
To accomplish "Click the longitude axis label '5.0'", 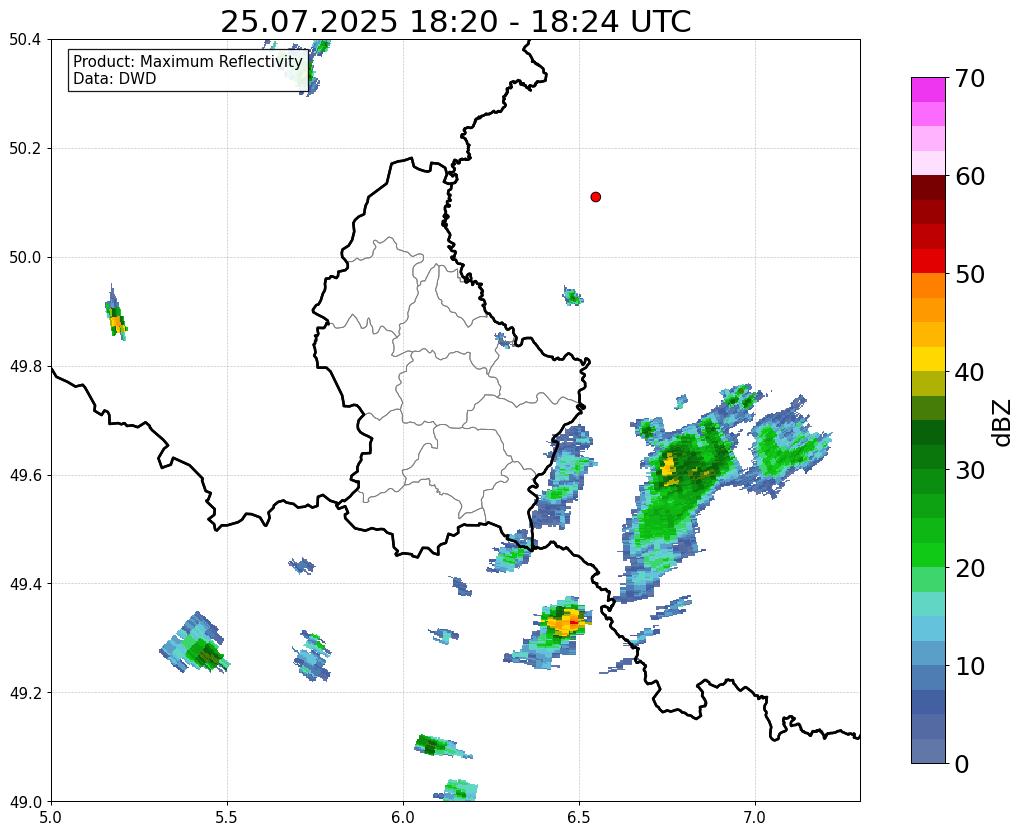I will tap(51, 818).
